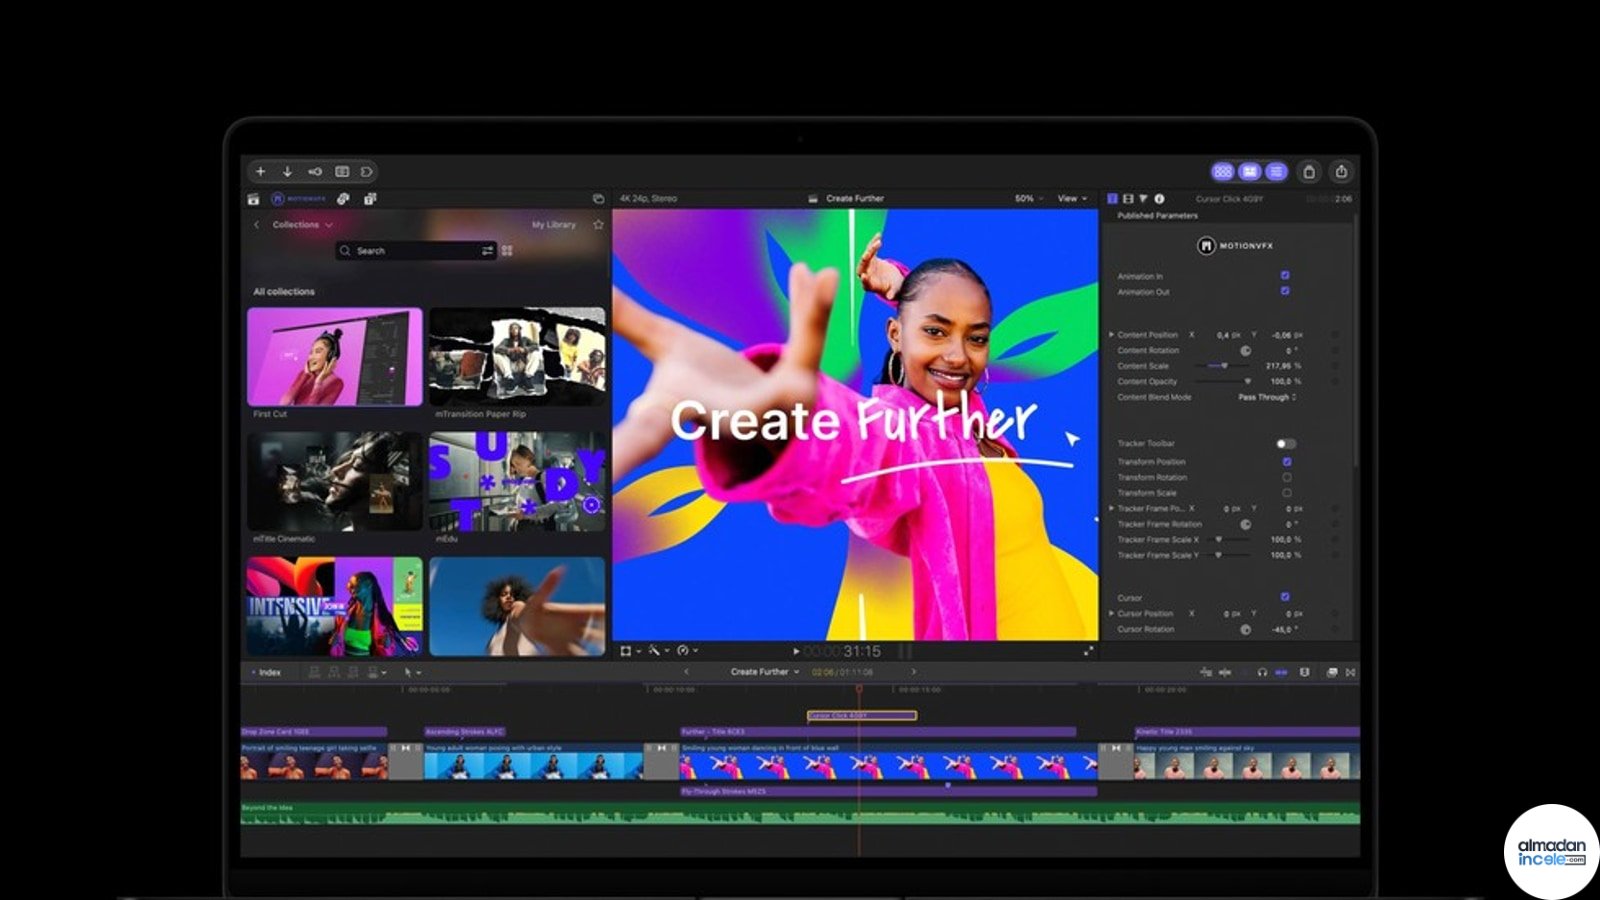The width and height of the screenshot is (1600, 900).
Task: Click the Share export button in toolbar
Action: tap(1341, 172)
